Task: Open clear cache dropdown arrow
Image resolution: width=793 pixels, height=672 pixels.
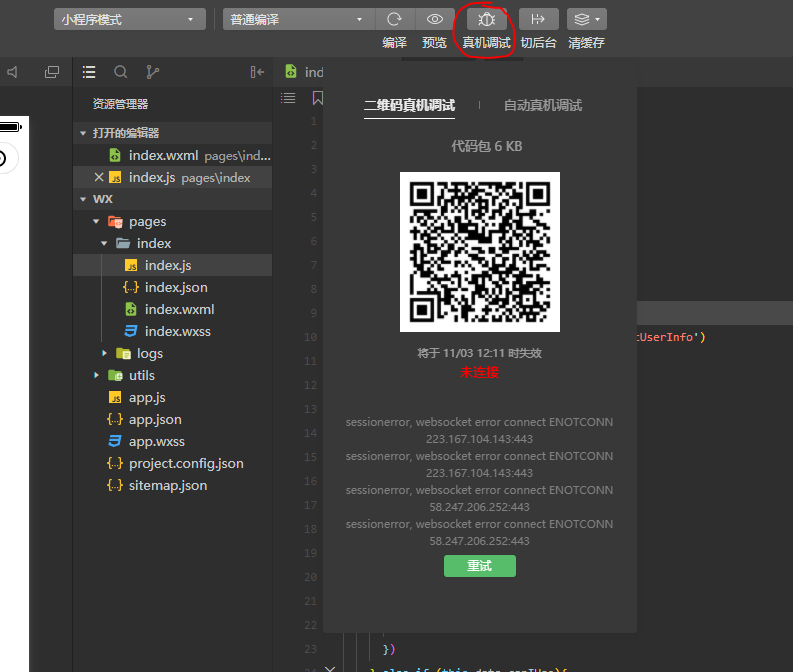Action: click(x=597, y=20)
